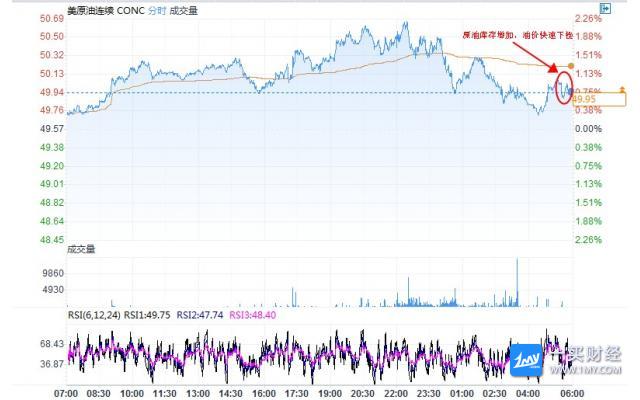Click the 02:30 time axis label
Image resolution: width=640 pixels, height=400 pixels.
click(494, 394)
